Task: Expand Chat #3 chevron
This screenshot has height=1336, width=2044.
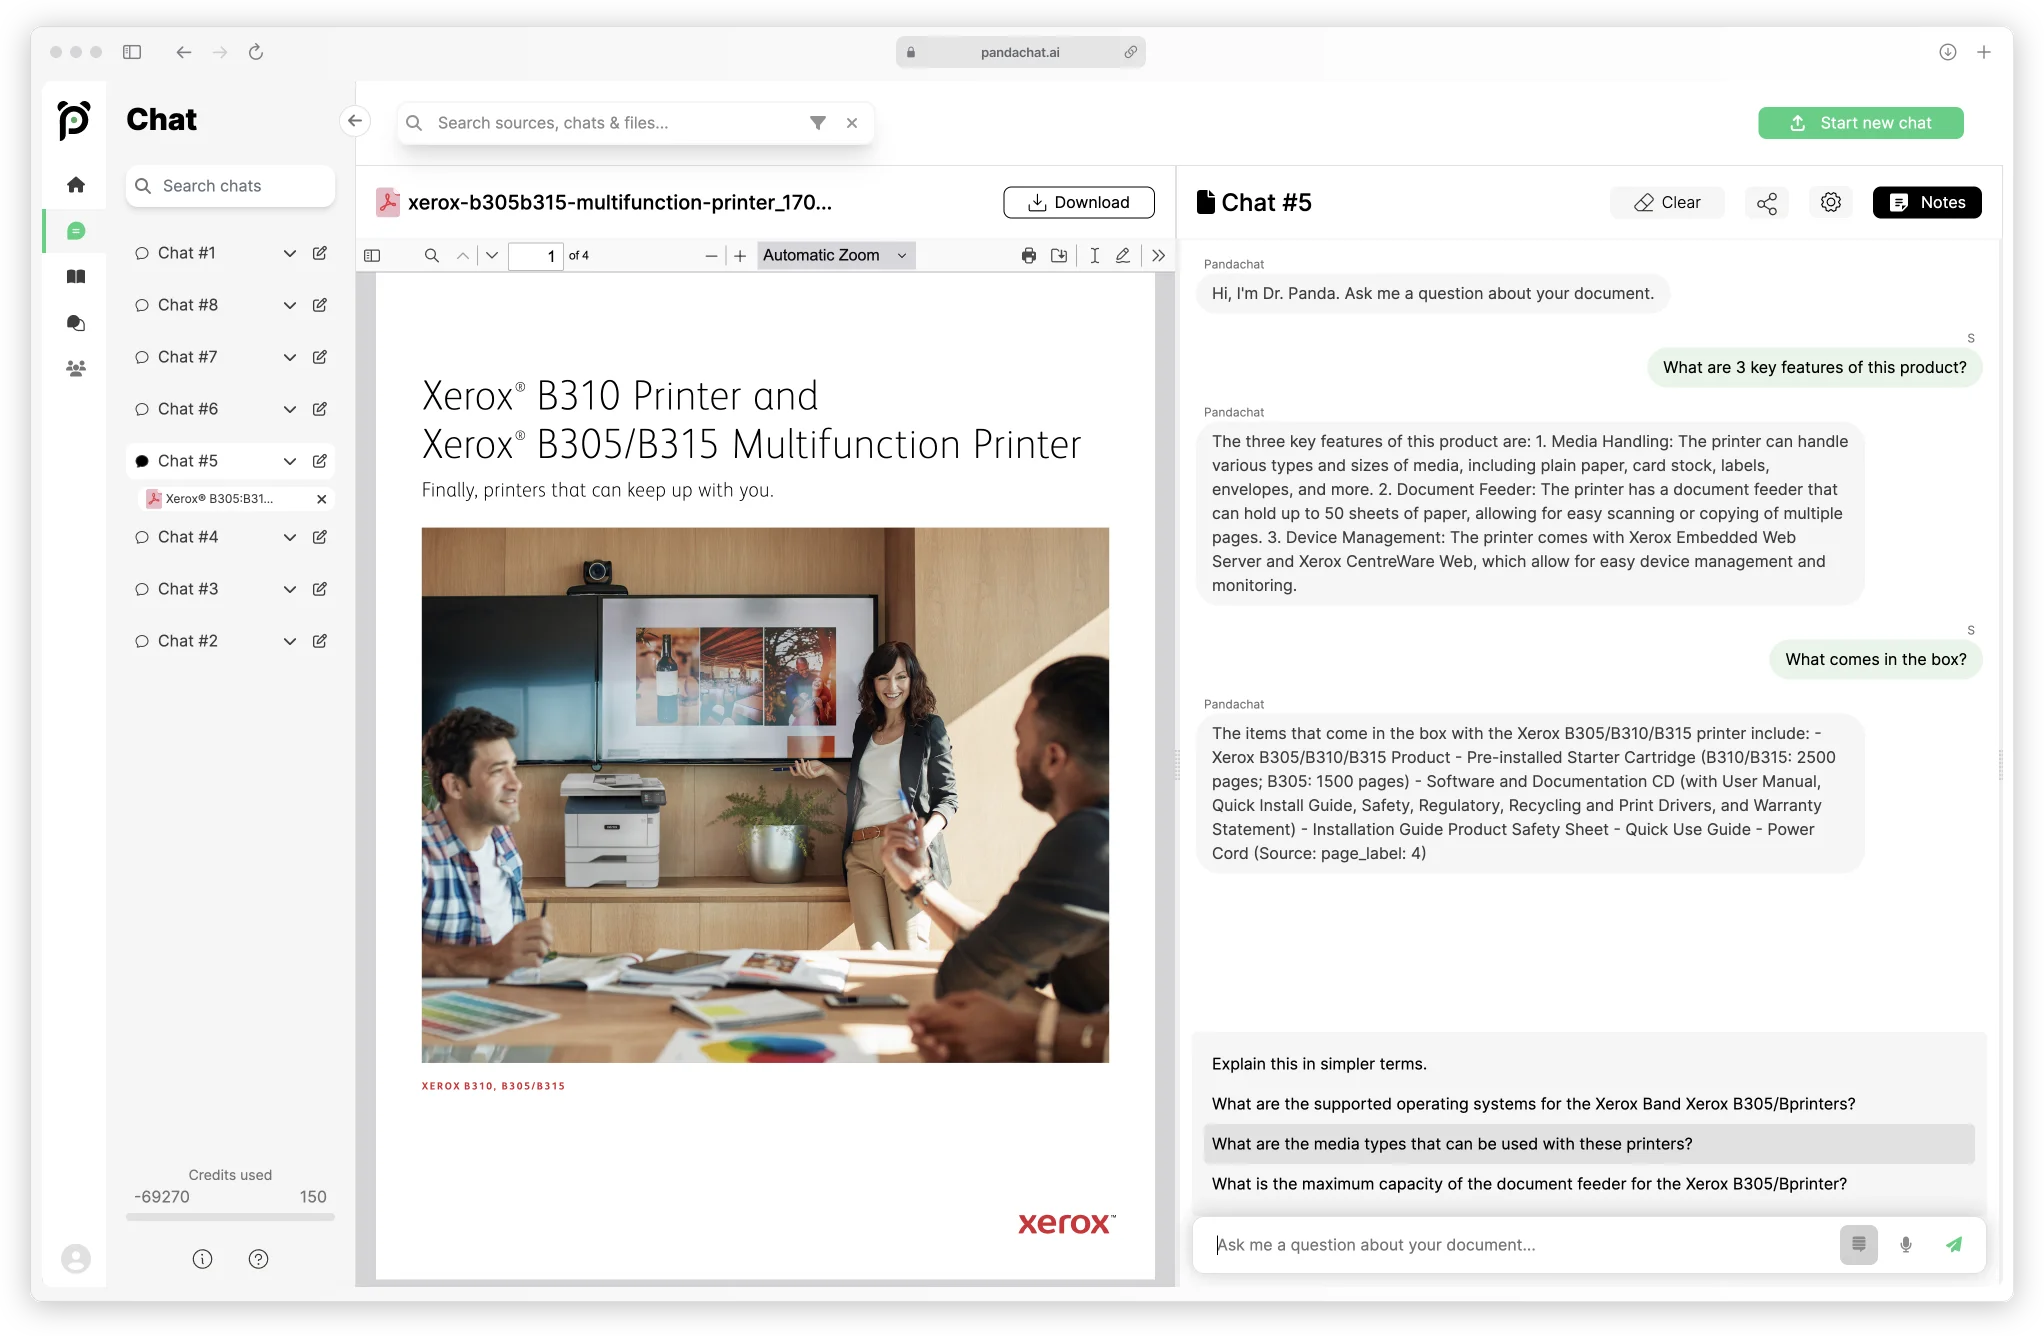Action: pos(290,589)
